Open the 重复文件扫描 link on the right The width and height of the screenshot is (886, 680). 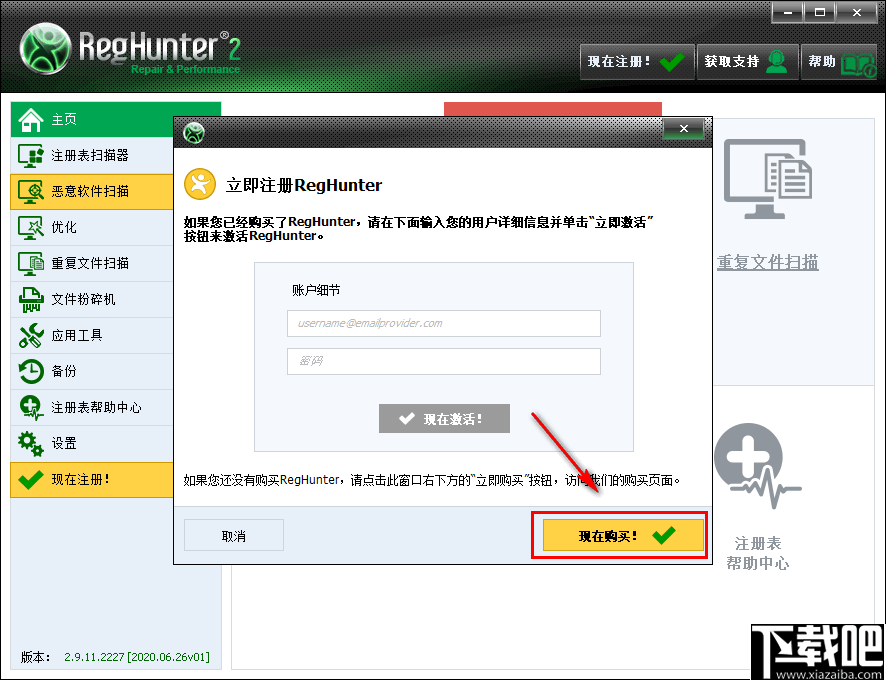point(767,262)
